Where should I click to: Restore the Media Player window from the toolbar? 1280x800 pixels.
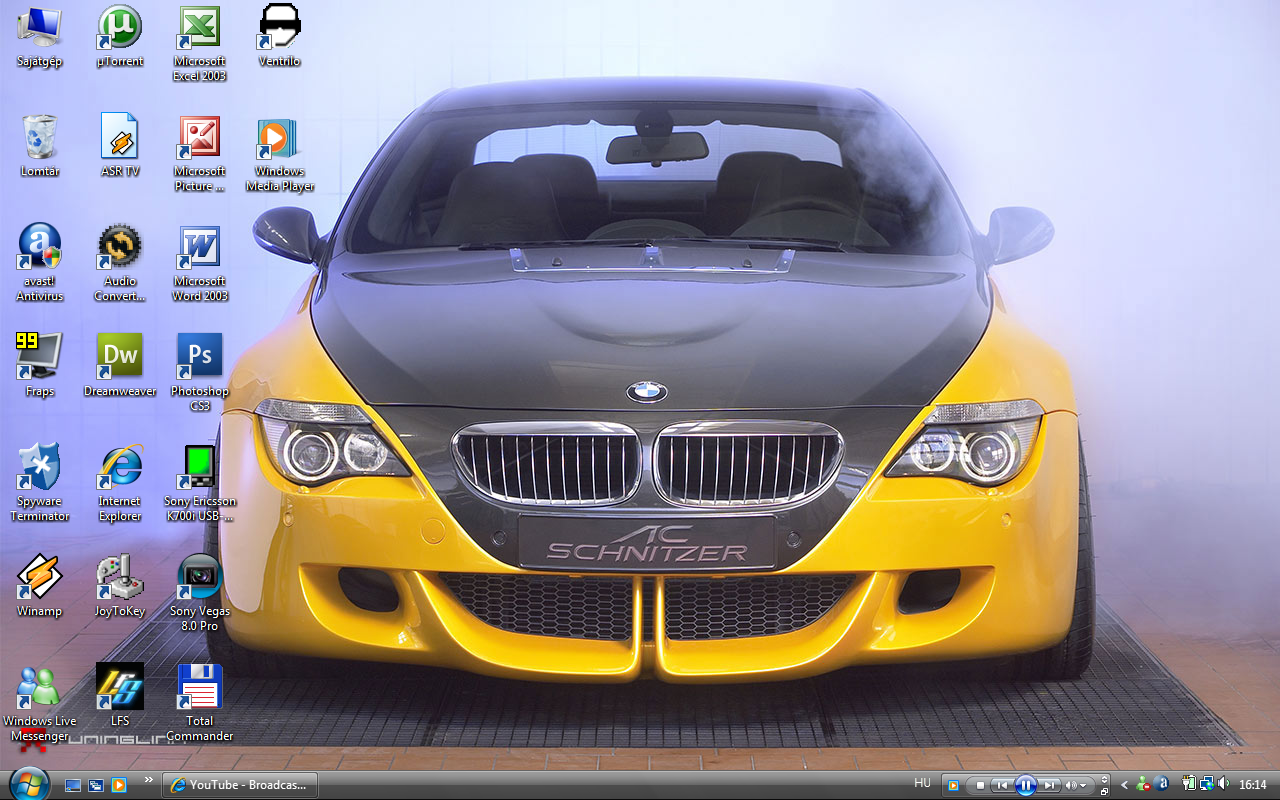[1104, 792]
